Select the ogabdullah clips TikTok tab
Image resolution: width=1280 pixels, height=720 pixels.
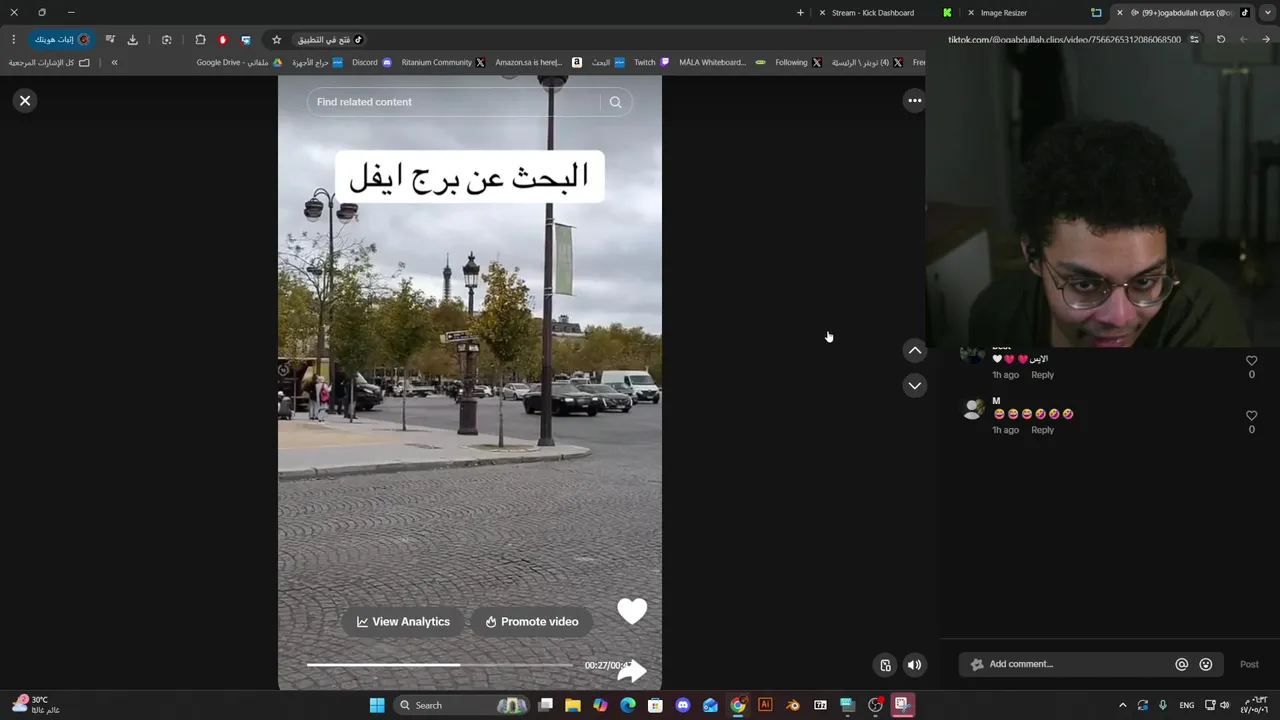coord(1185,13)
